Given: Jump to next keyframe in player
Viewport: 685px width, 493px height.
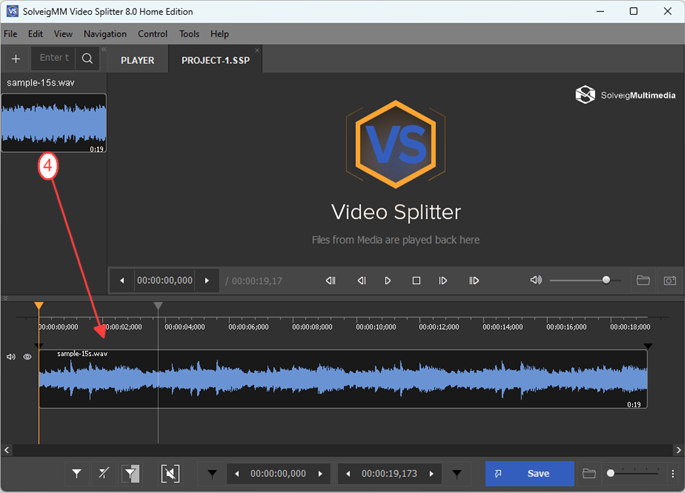Looking at the screenshot, I should 474,281.
